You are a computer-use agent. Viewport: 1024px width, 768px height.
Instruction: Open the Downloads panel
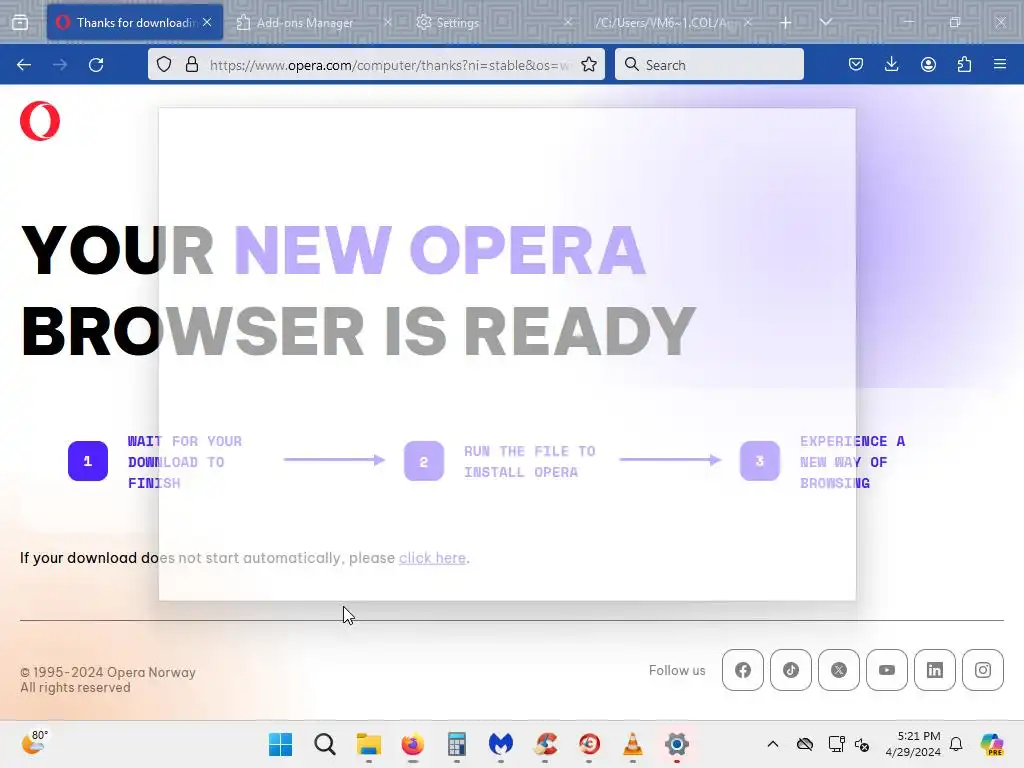coord(891,64)
